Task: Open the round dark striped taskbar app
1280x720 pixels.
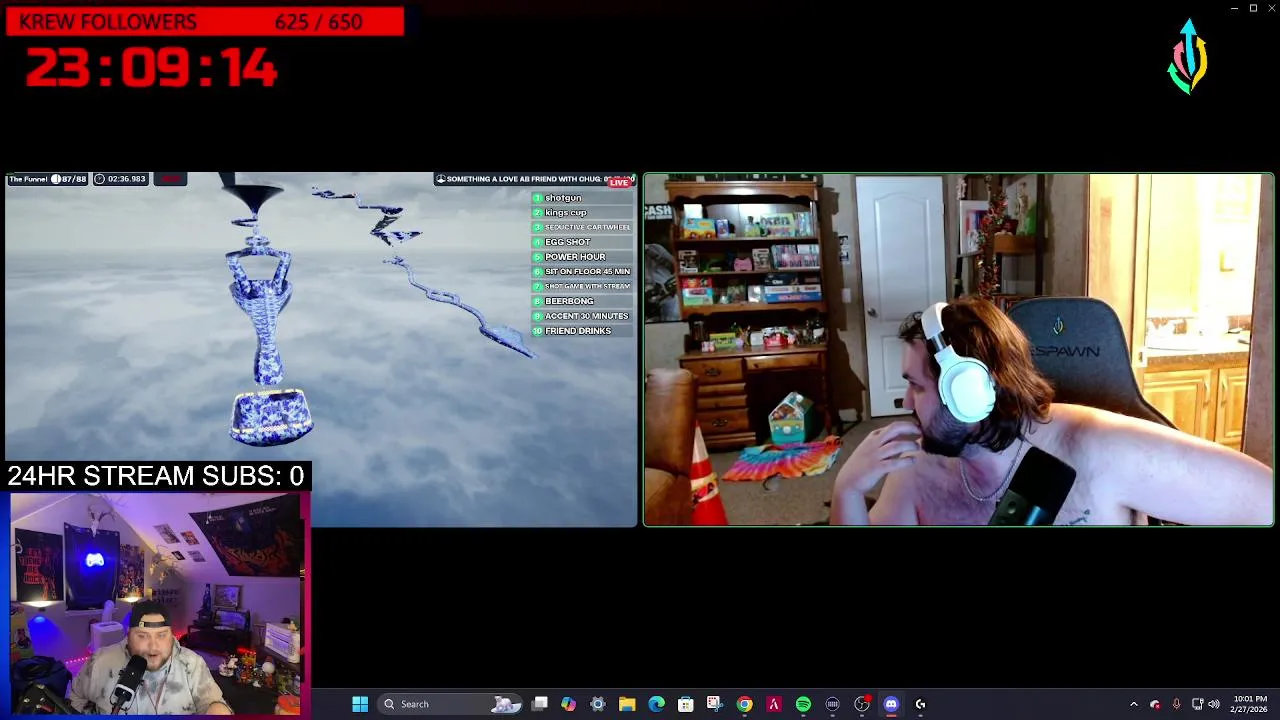Action: pyautogui.click(x=832, y=704)
